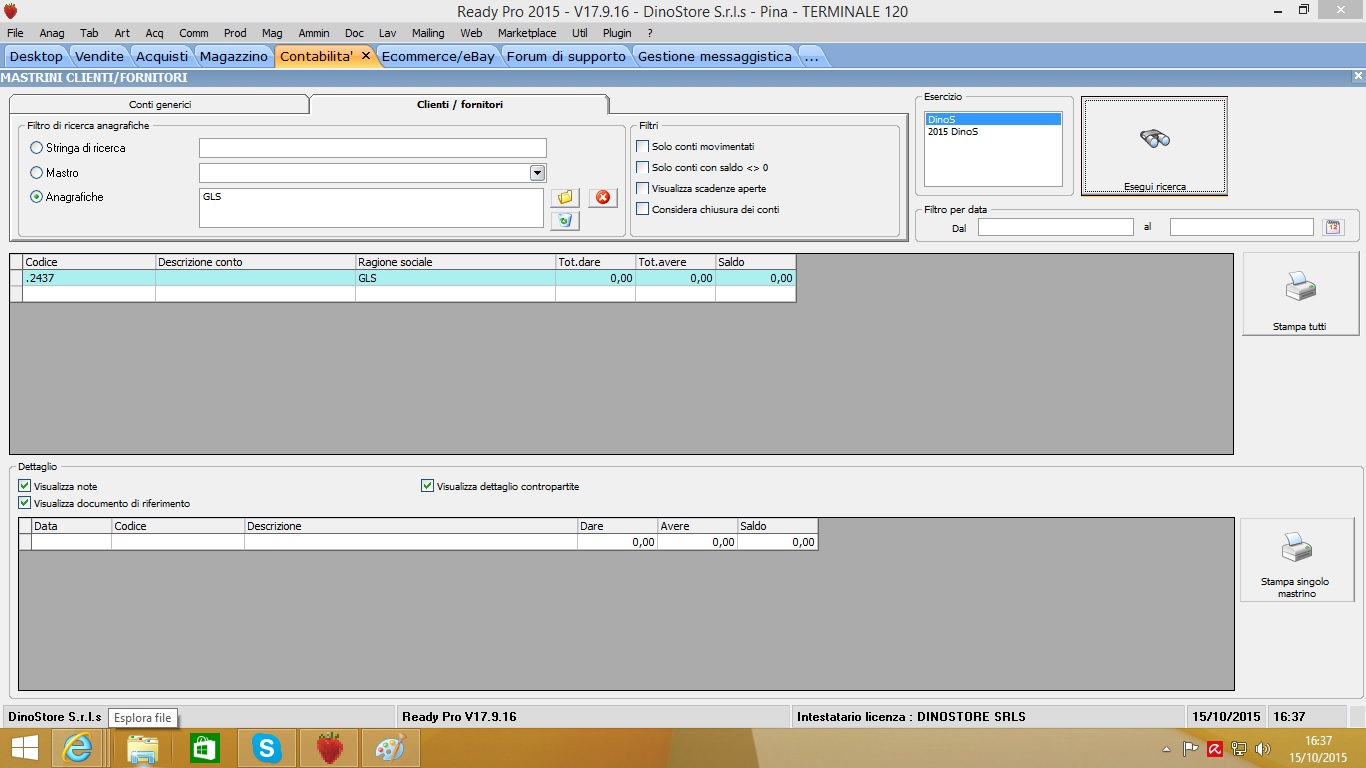Screen dimensions: 1366x768
Task: Click the recycle bin icon under the folder
Action: (x=565, y=220)
